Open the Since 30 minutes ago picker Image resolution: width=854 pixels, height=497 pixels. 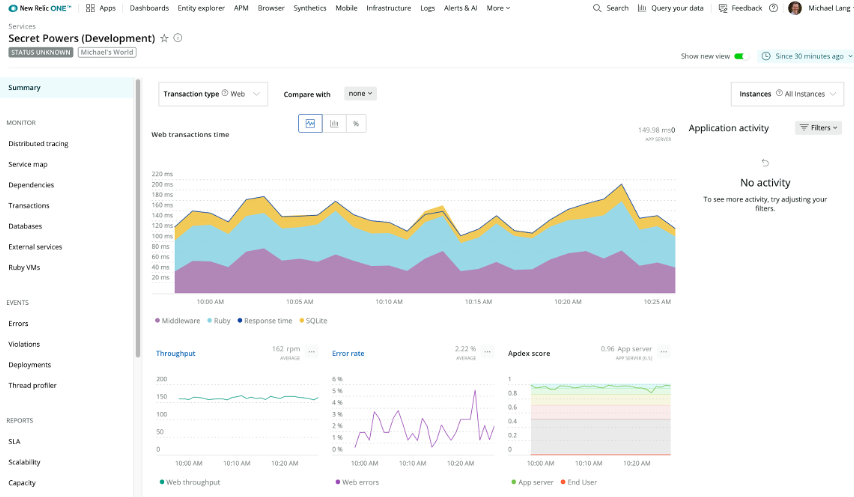tap(806, 56)
